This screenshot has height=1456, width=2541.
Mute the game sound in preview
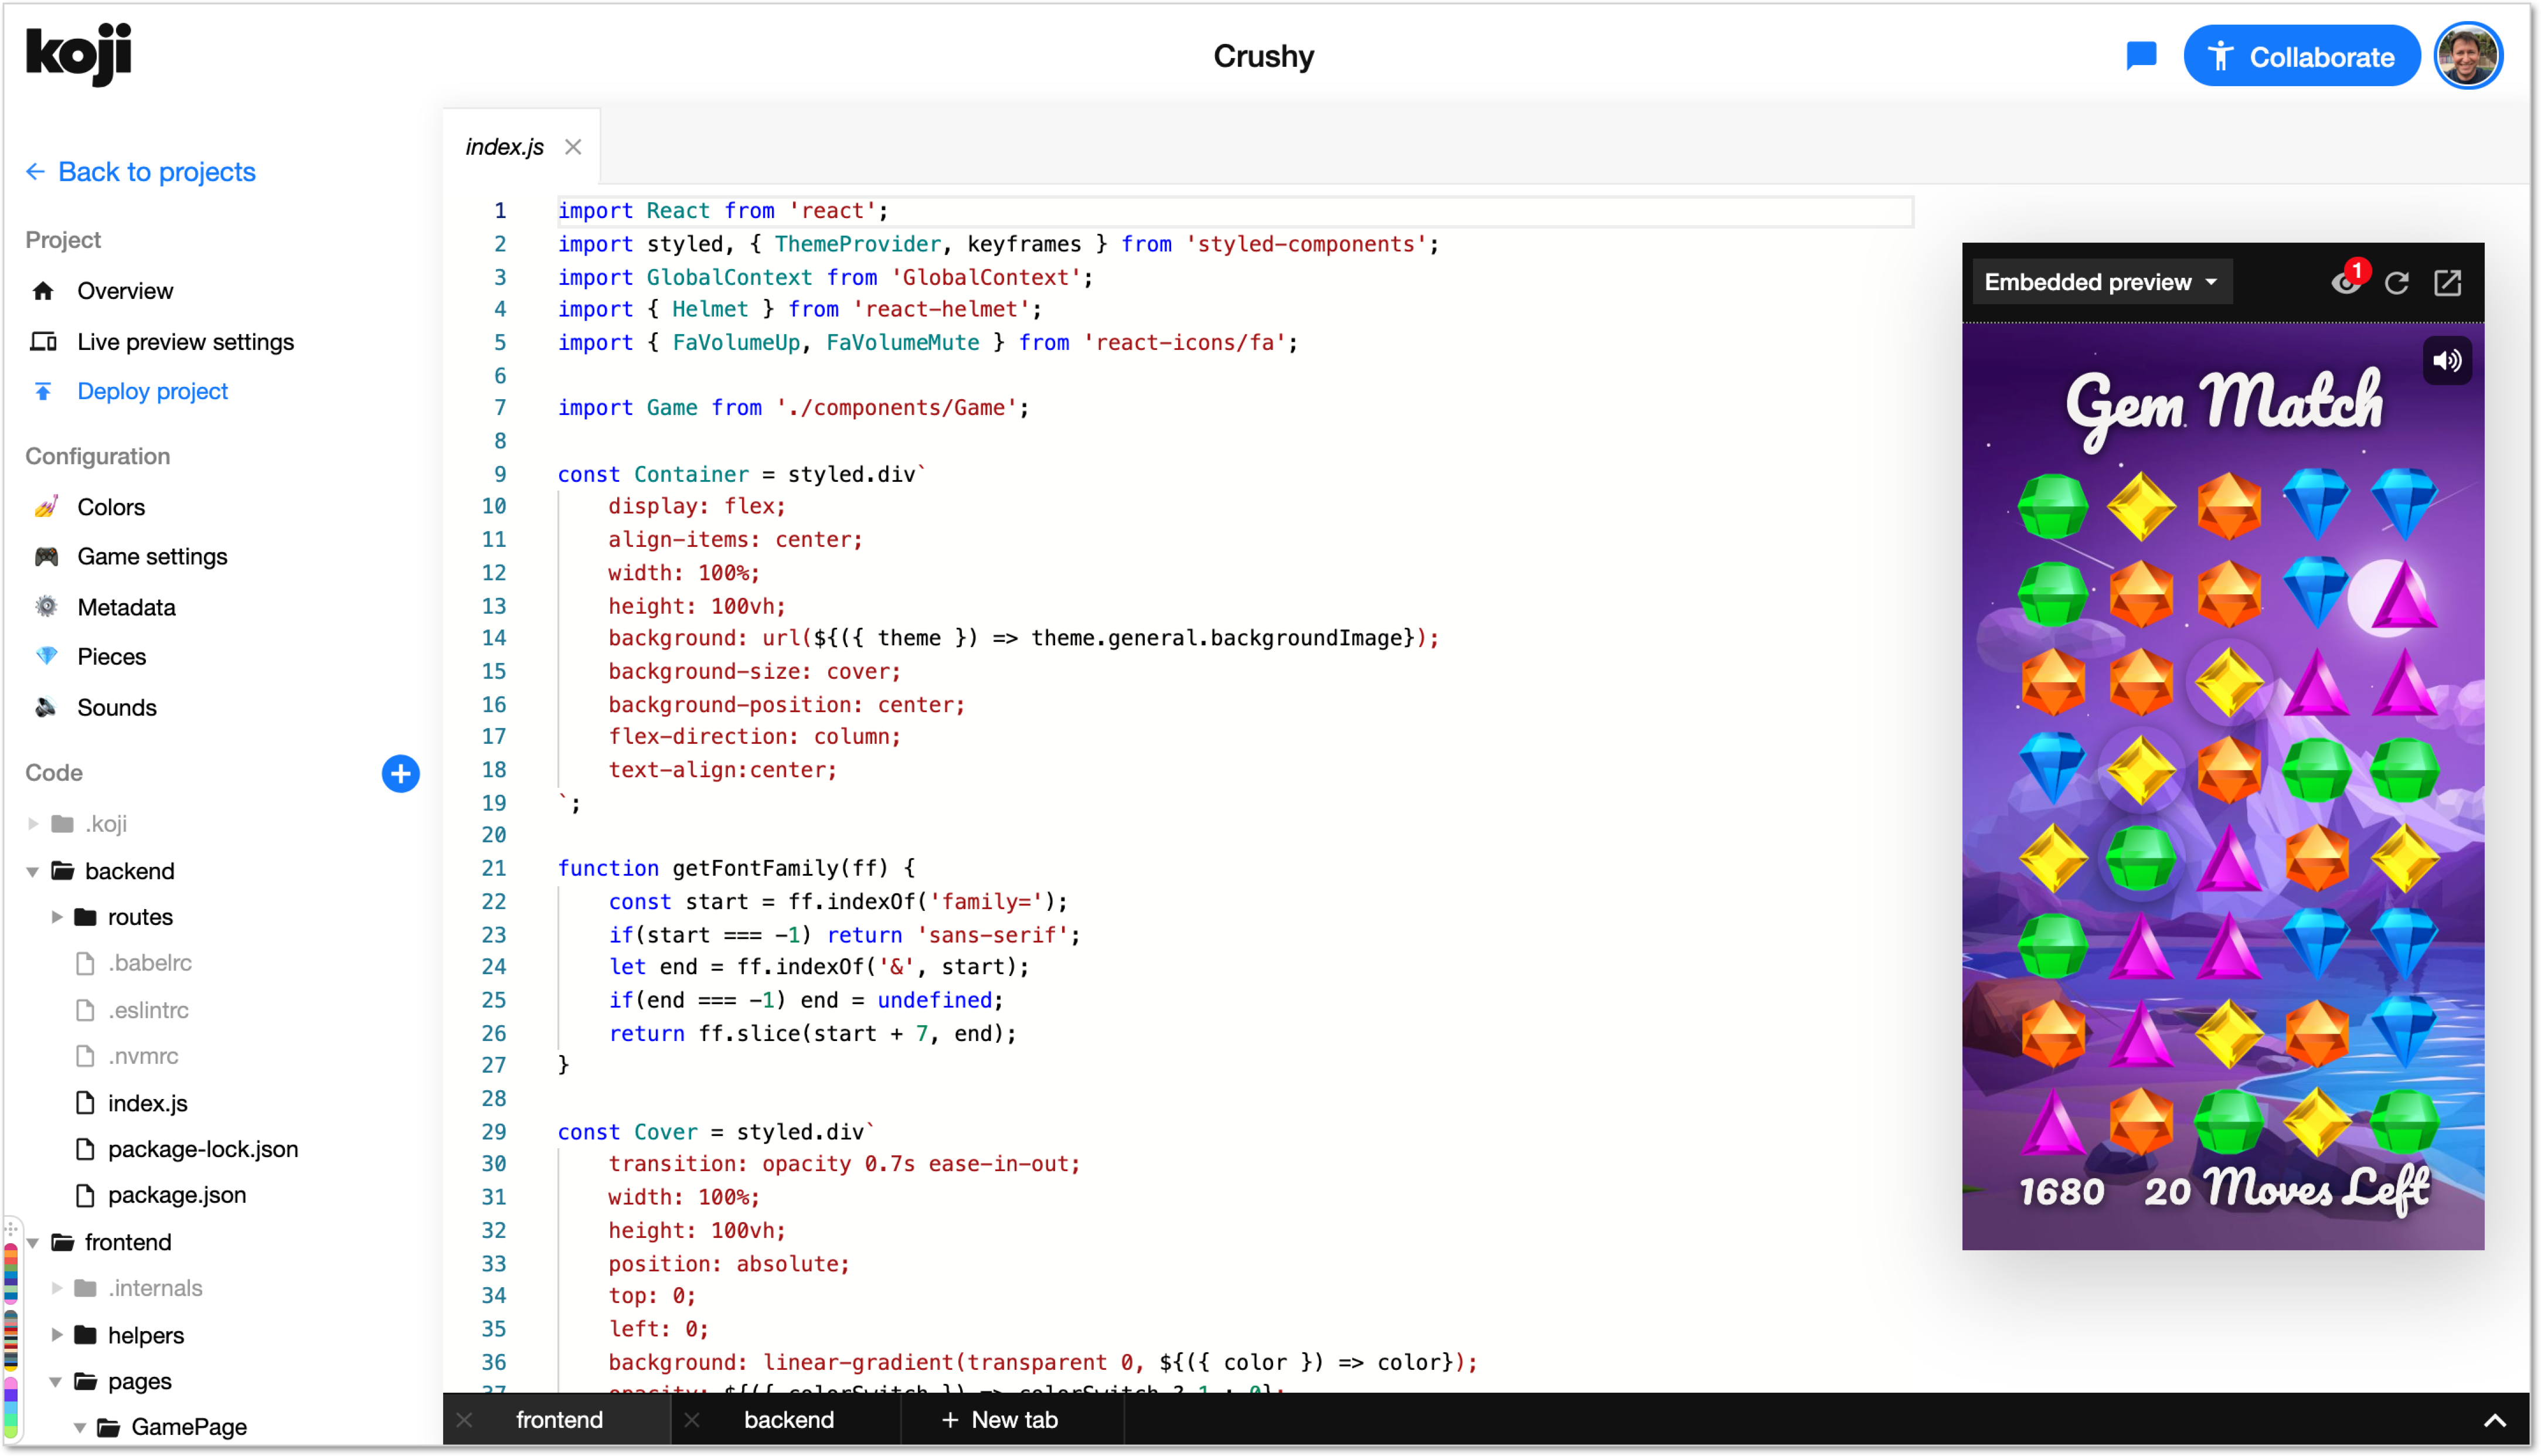tap(2447, 361)
